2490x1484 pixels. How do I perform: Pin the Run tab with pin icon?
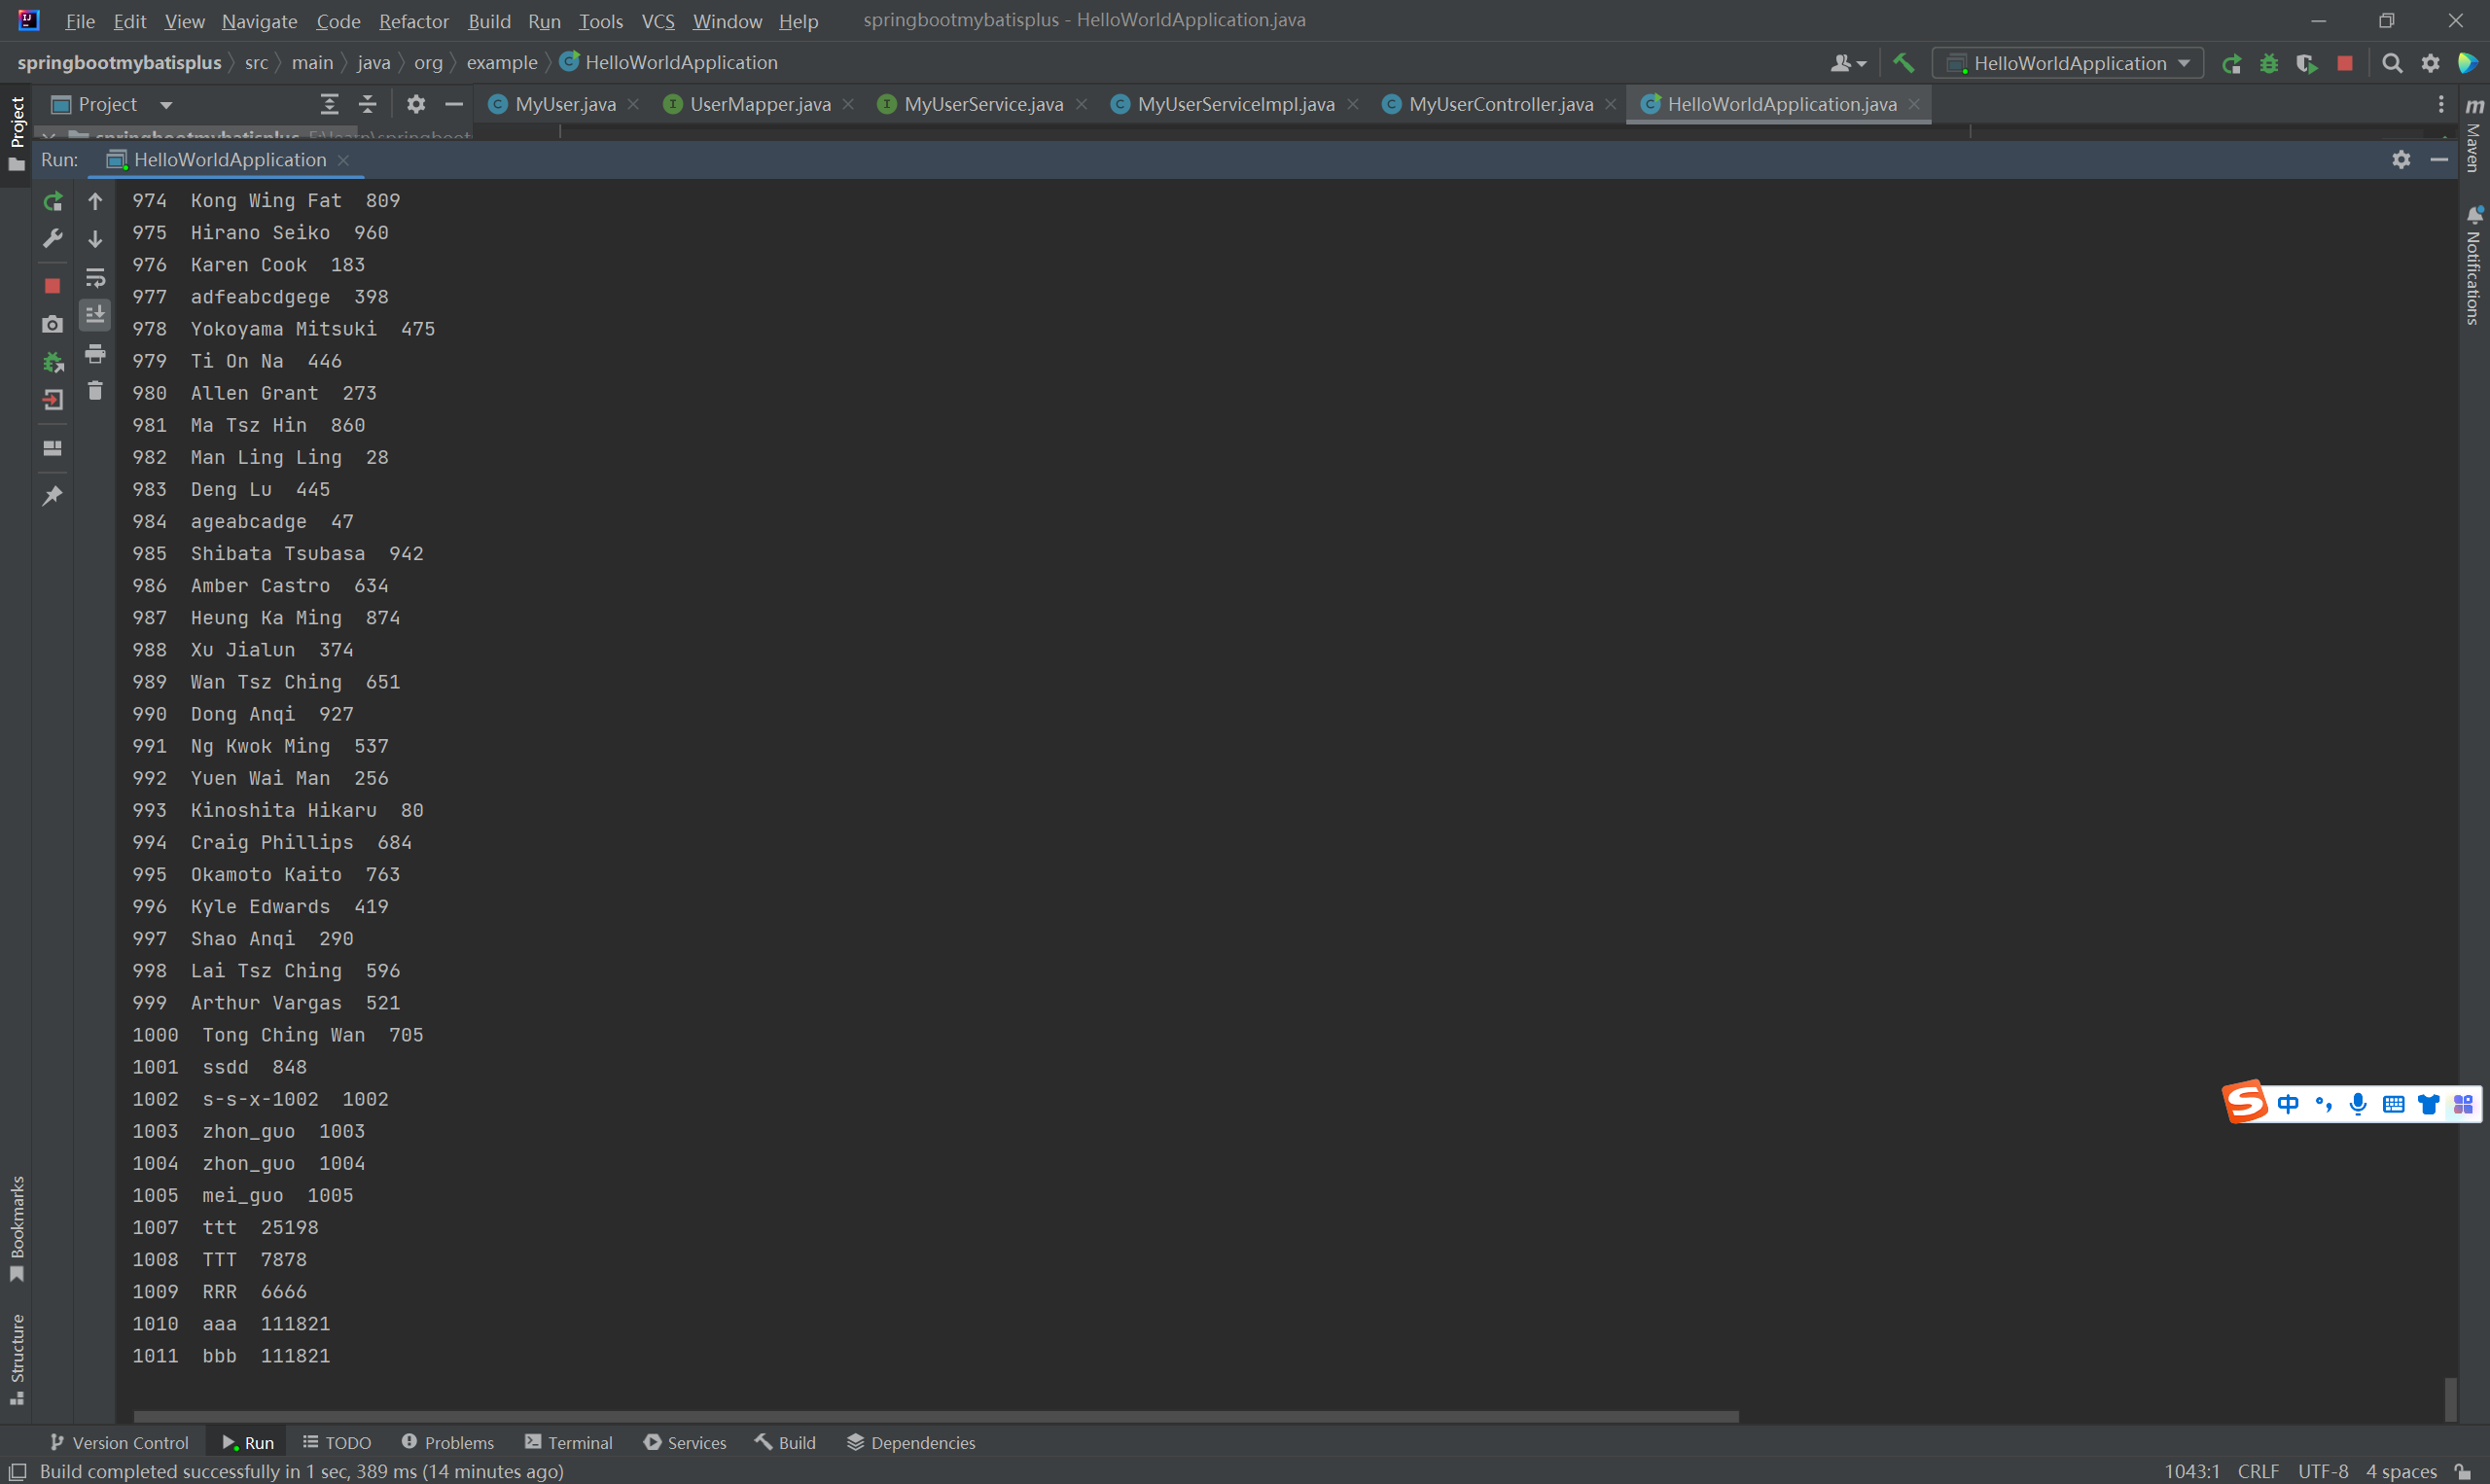tap(53, 496)
